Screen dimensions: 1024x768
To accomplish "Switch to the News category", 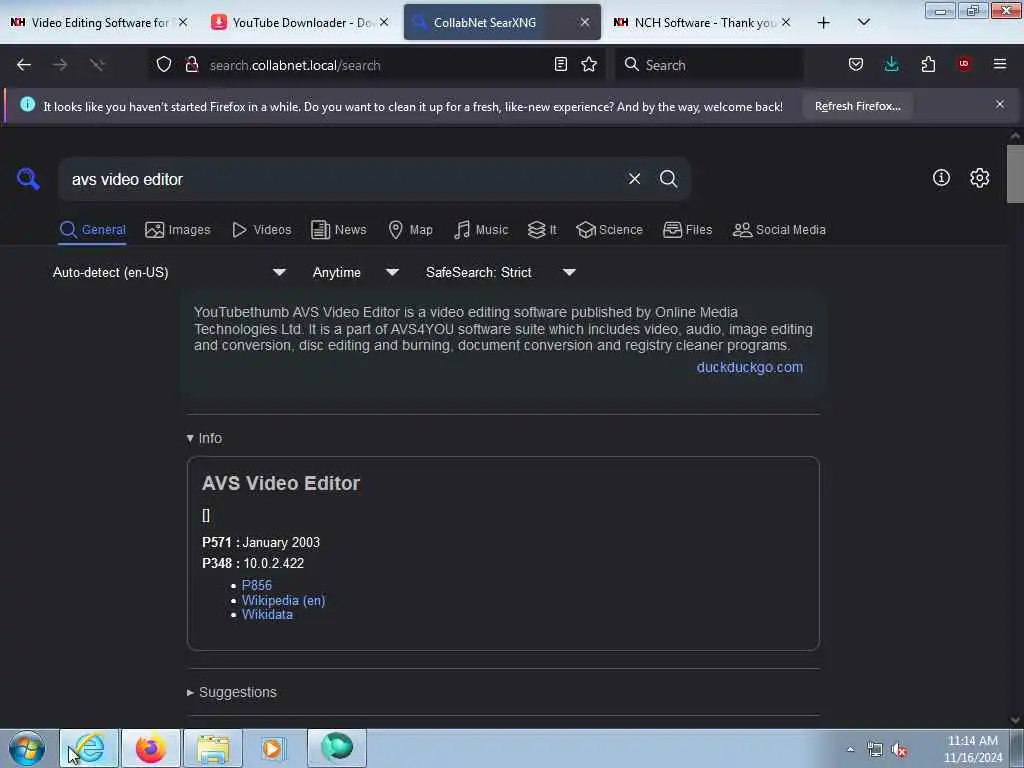I will [339, 230].
